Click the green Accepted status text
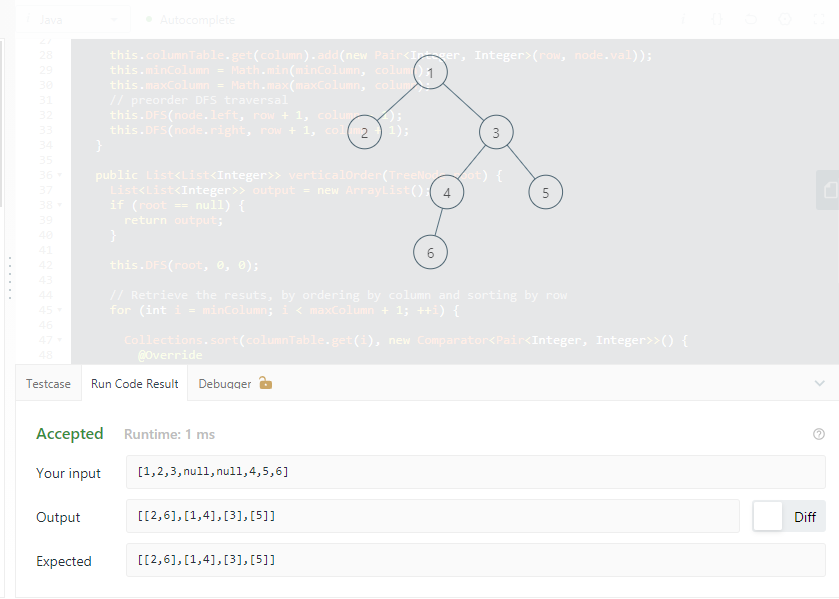The width and height of the screenshot is (839, 599). [70, 434]
